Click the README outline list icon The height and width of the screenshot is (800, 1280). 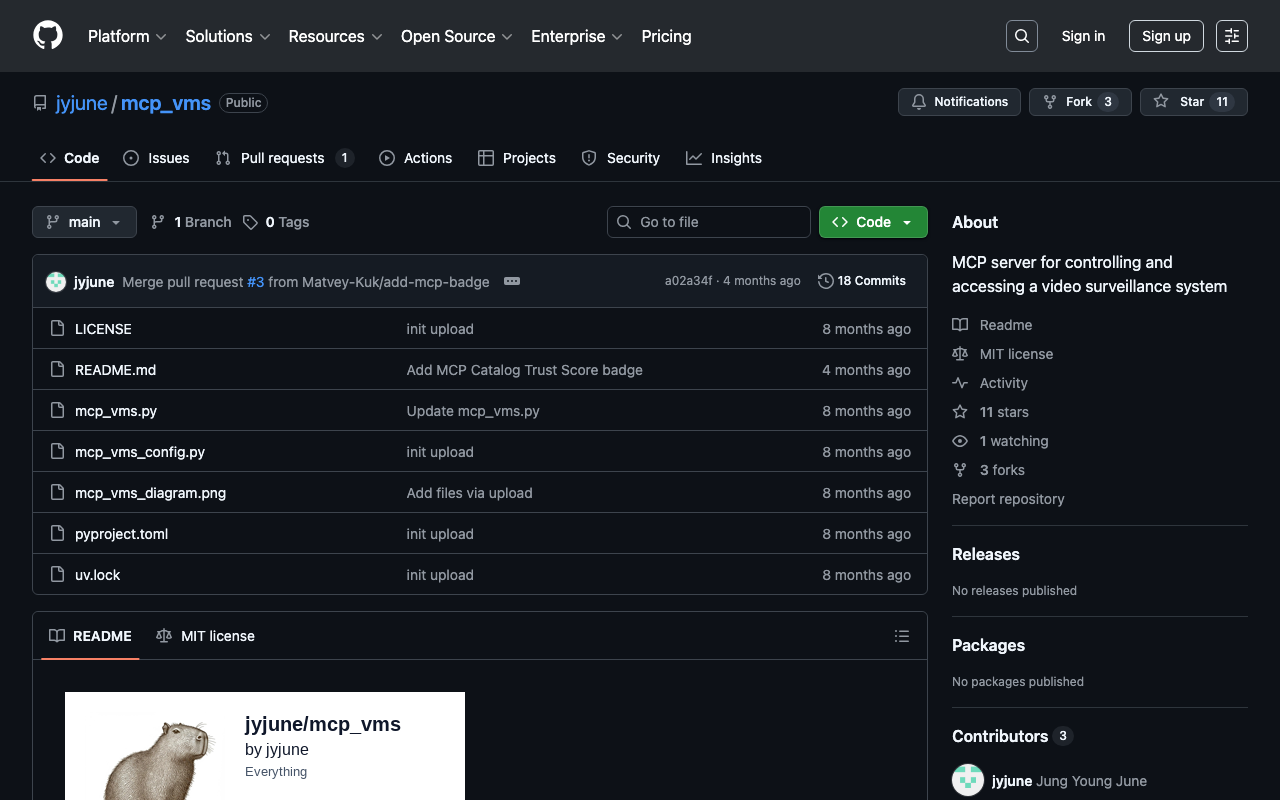click(x=901, y=636)
